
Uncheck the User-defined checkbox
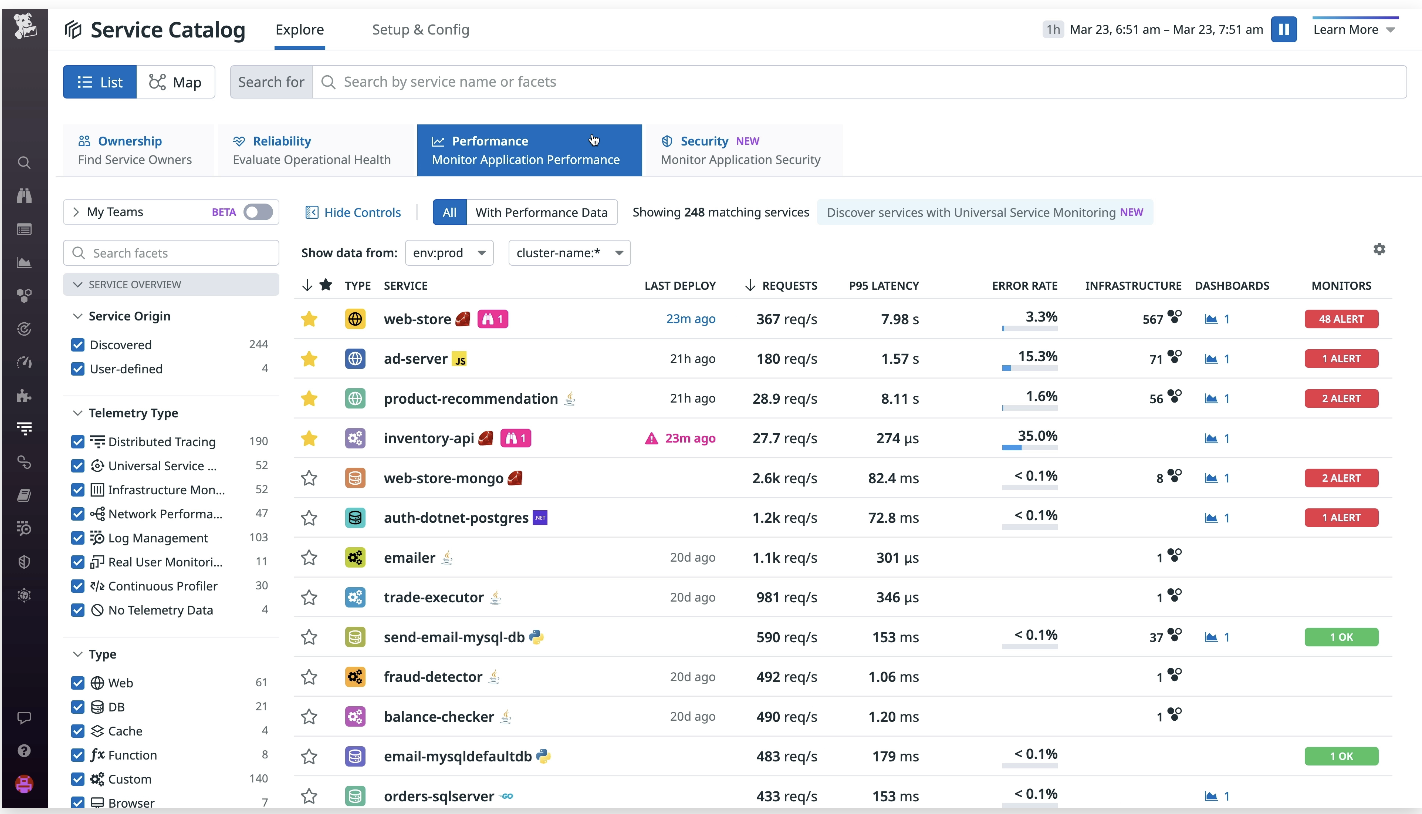pos(78,369)
